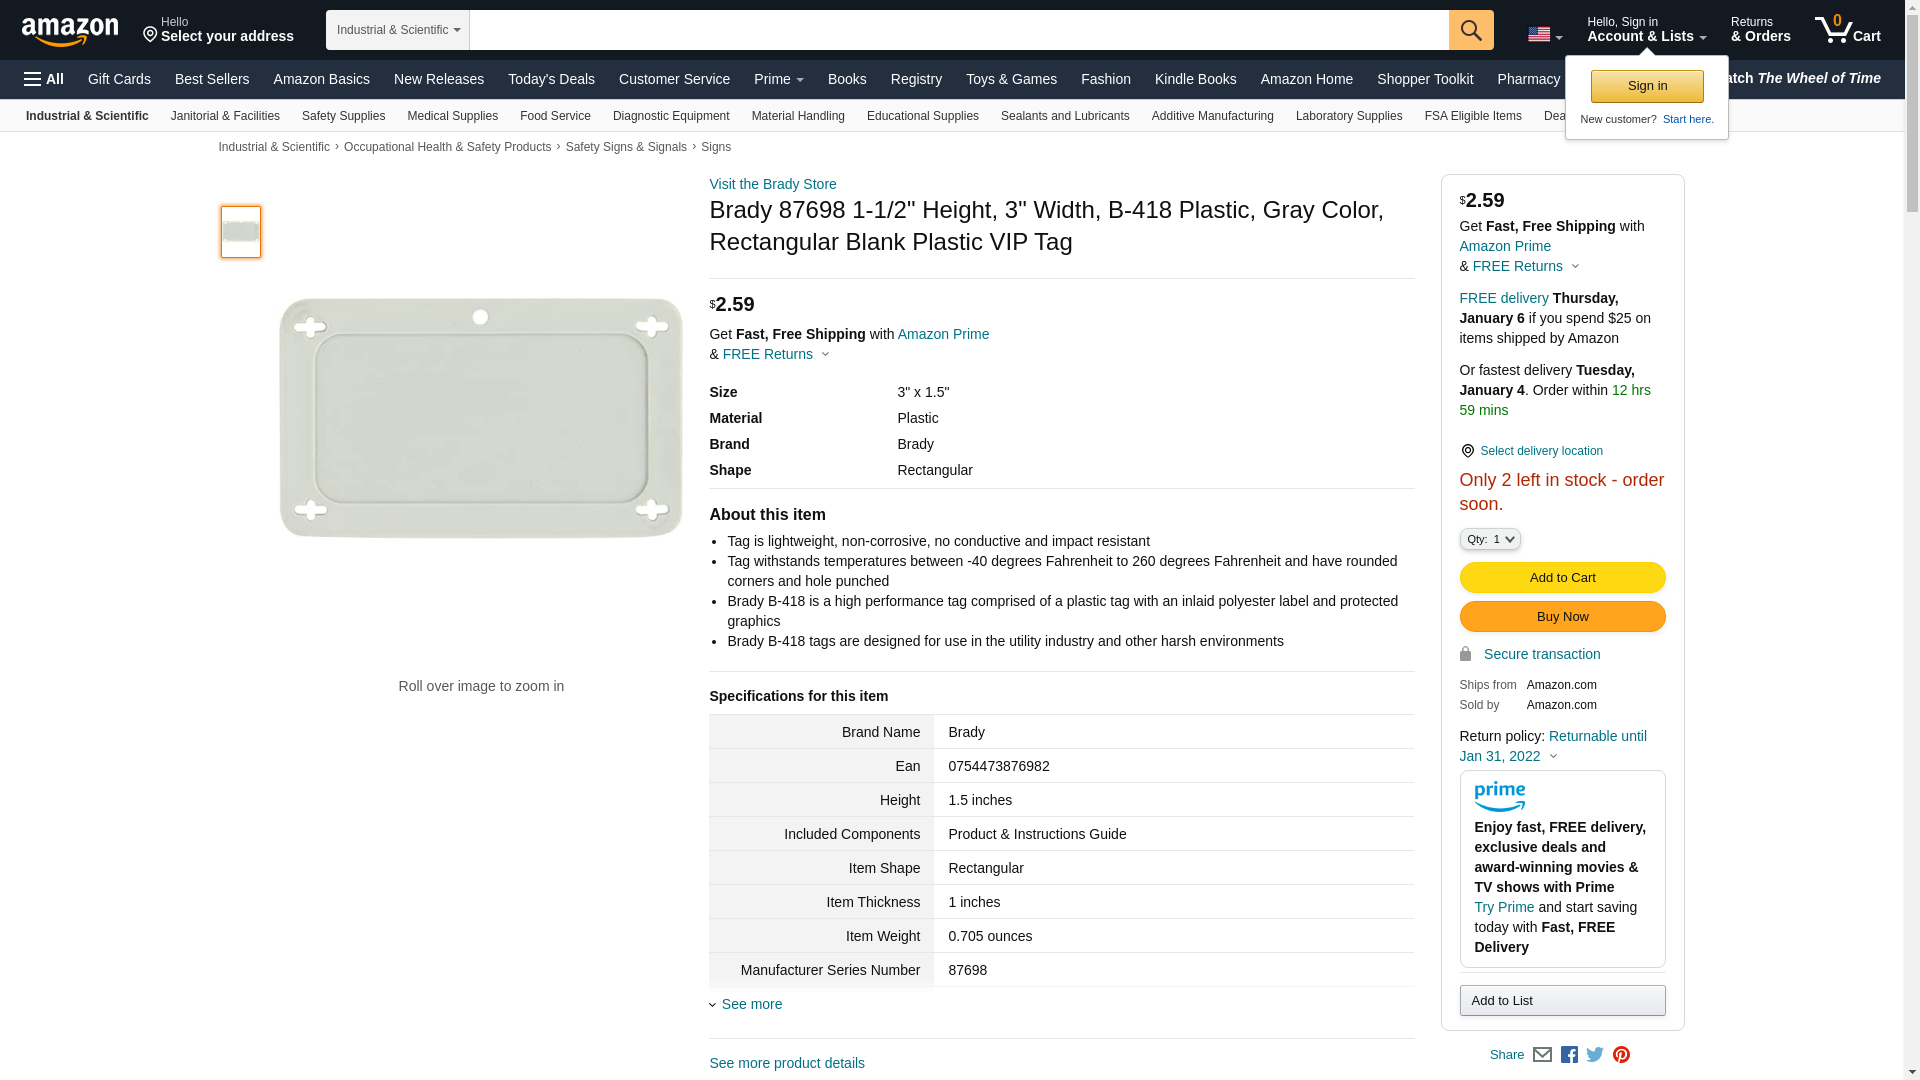Open Safety Supplies category tab
1920x1080 pixels.
(x=343, y=116)
